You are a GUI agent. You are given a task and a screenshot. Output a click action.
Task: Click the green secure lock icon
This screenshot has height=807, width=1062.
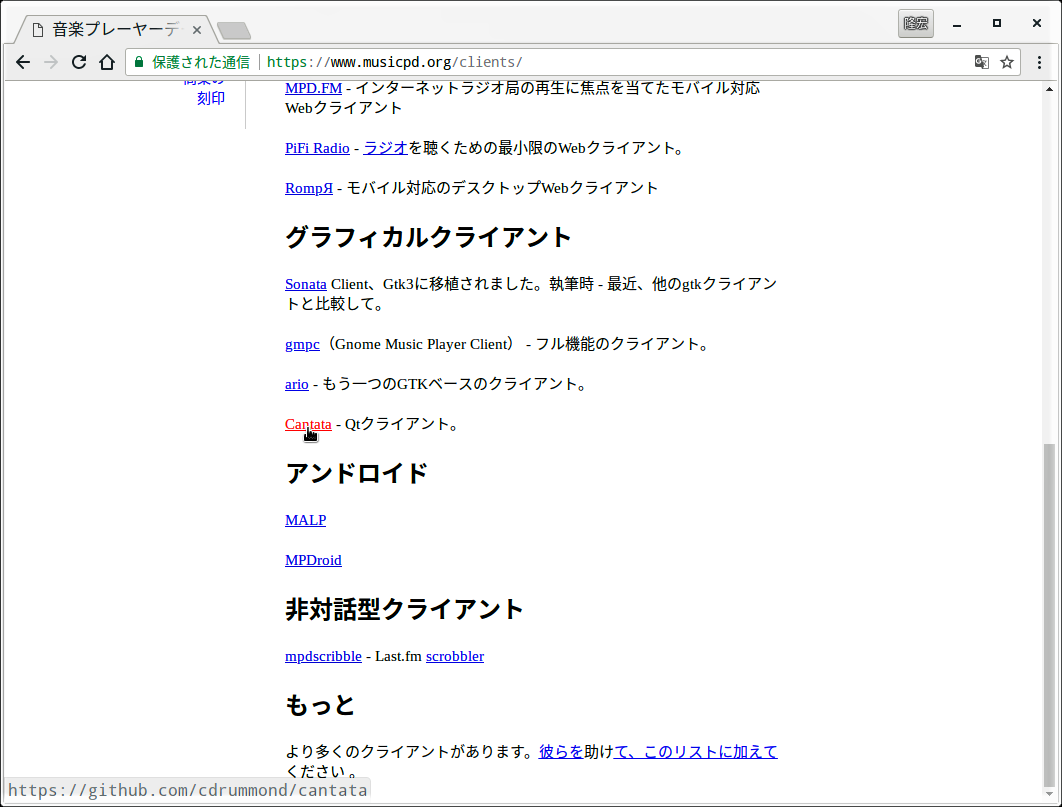[x=139, y=62]
